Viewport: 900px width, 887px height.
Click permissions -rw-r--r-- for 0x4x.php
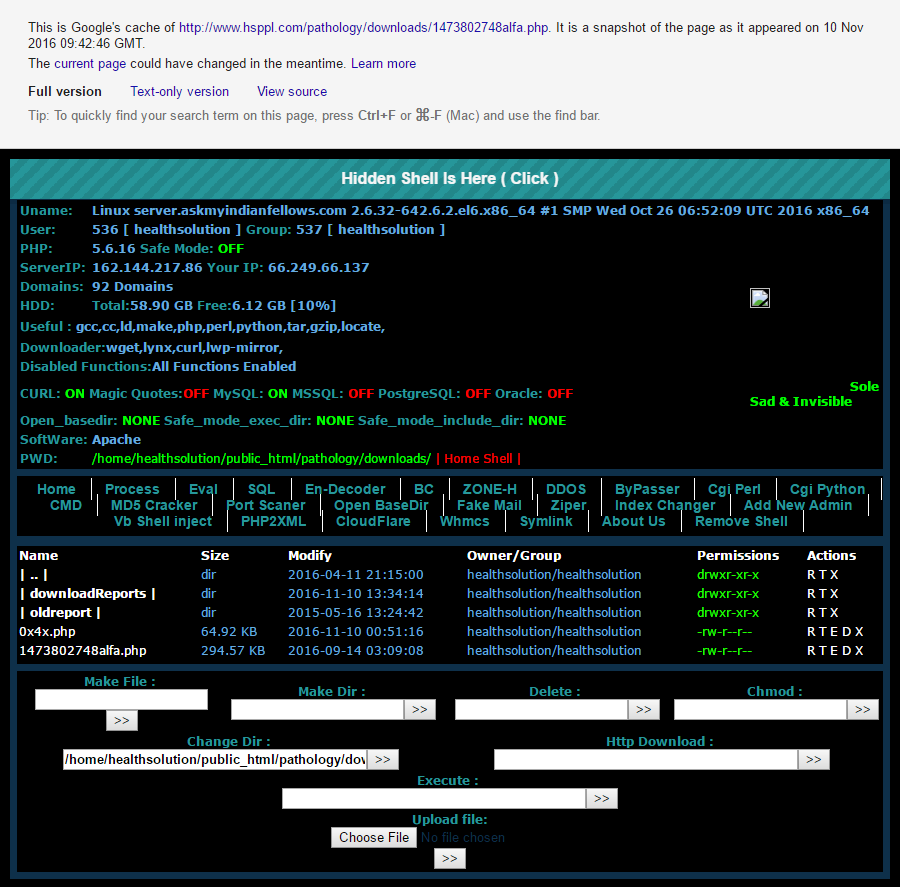point(724,632)
